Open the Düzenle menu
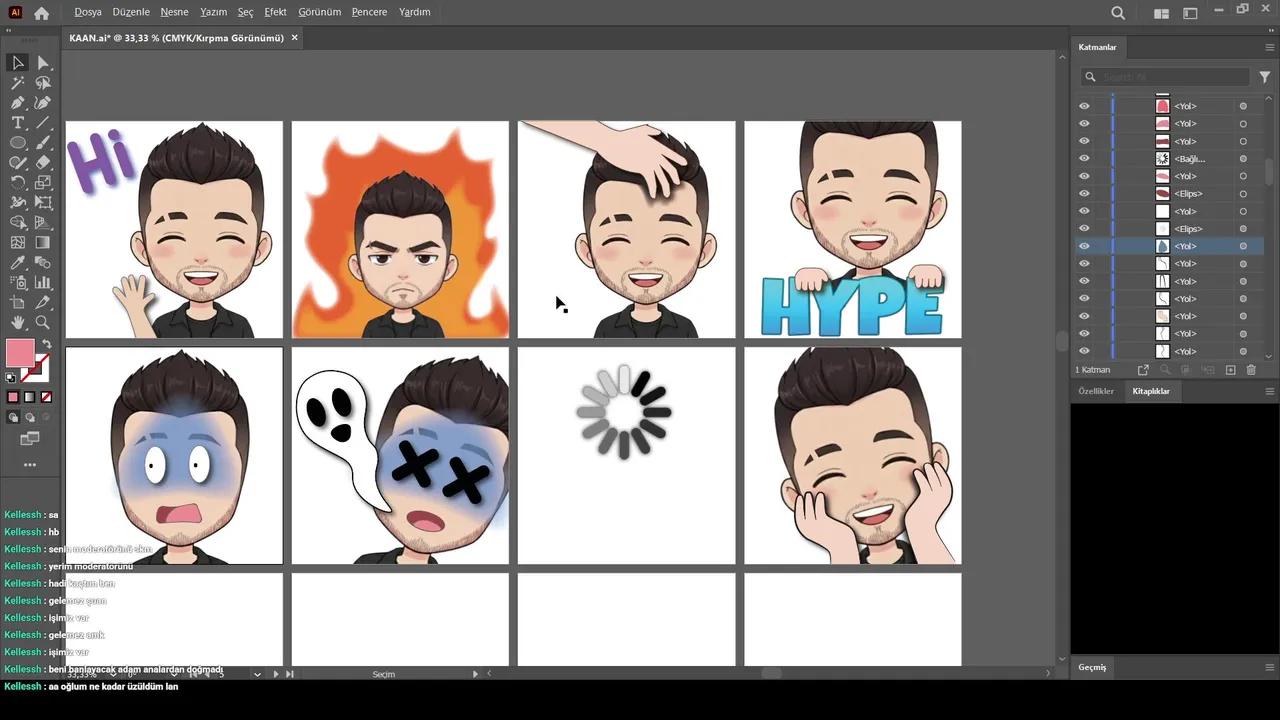Image resolution: width=1280 pixels, height=720 pixels. point(131,12)
